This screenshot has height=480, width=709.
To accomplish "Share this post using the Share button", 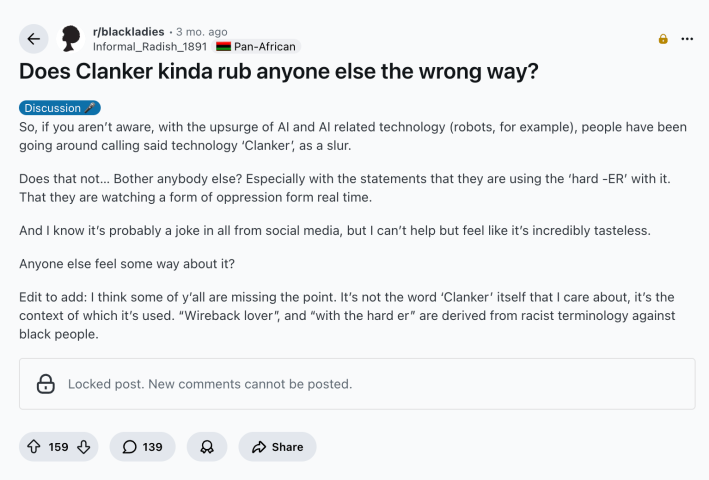I will 278,447.
